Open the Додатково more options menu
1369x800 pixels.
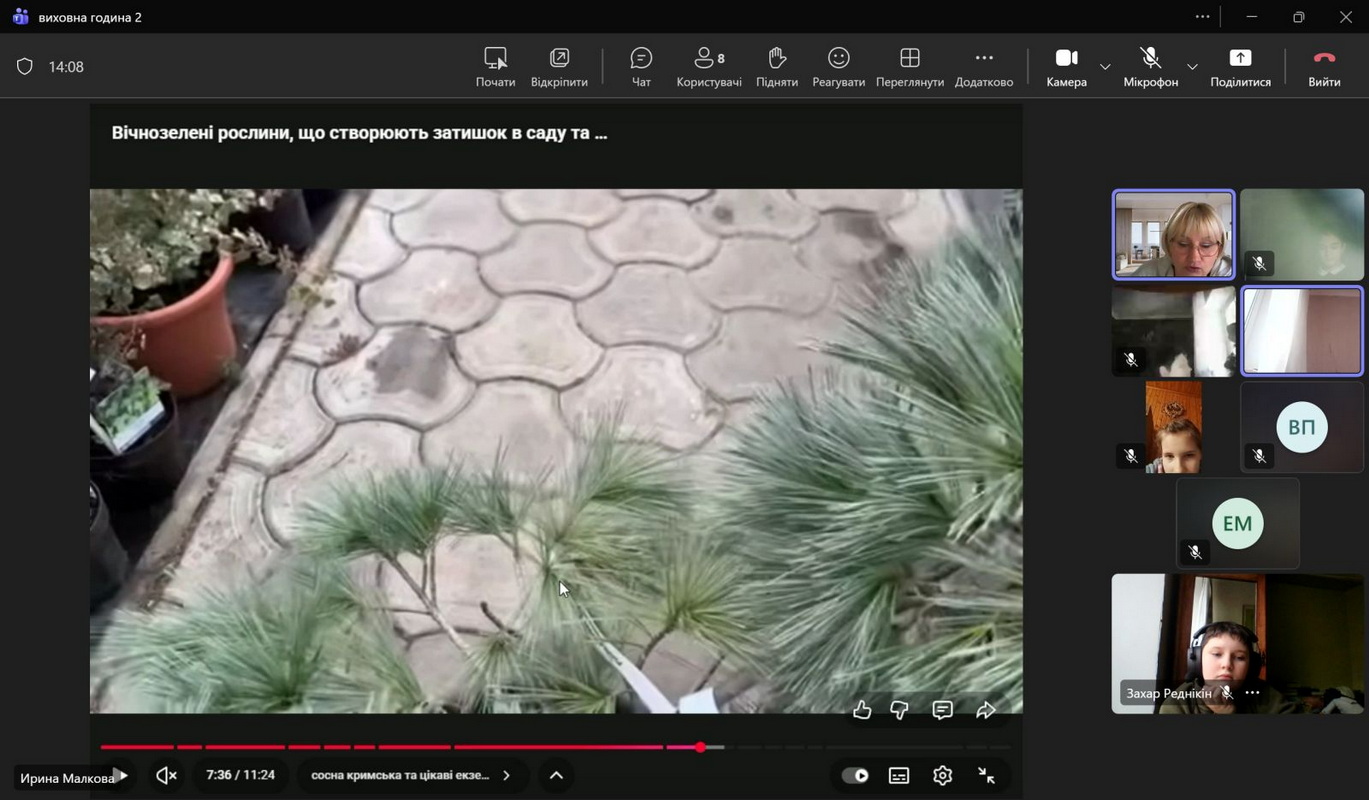click(x=984, y=67)
